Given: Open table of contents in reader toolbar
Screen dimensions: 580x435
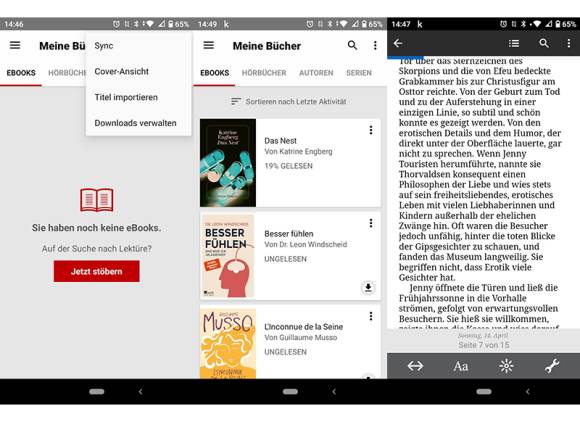Looking at the screenshot, I should point(514,44).
